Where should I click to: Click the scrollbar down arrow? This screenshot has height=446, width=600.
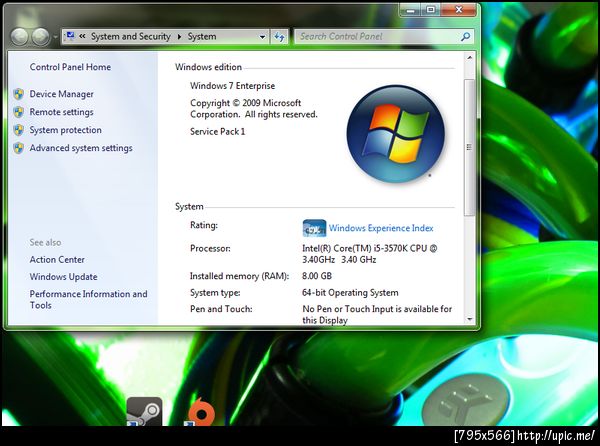tap(470, 319)
